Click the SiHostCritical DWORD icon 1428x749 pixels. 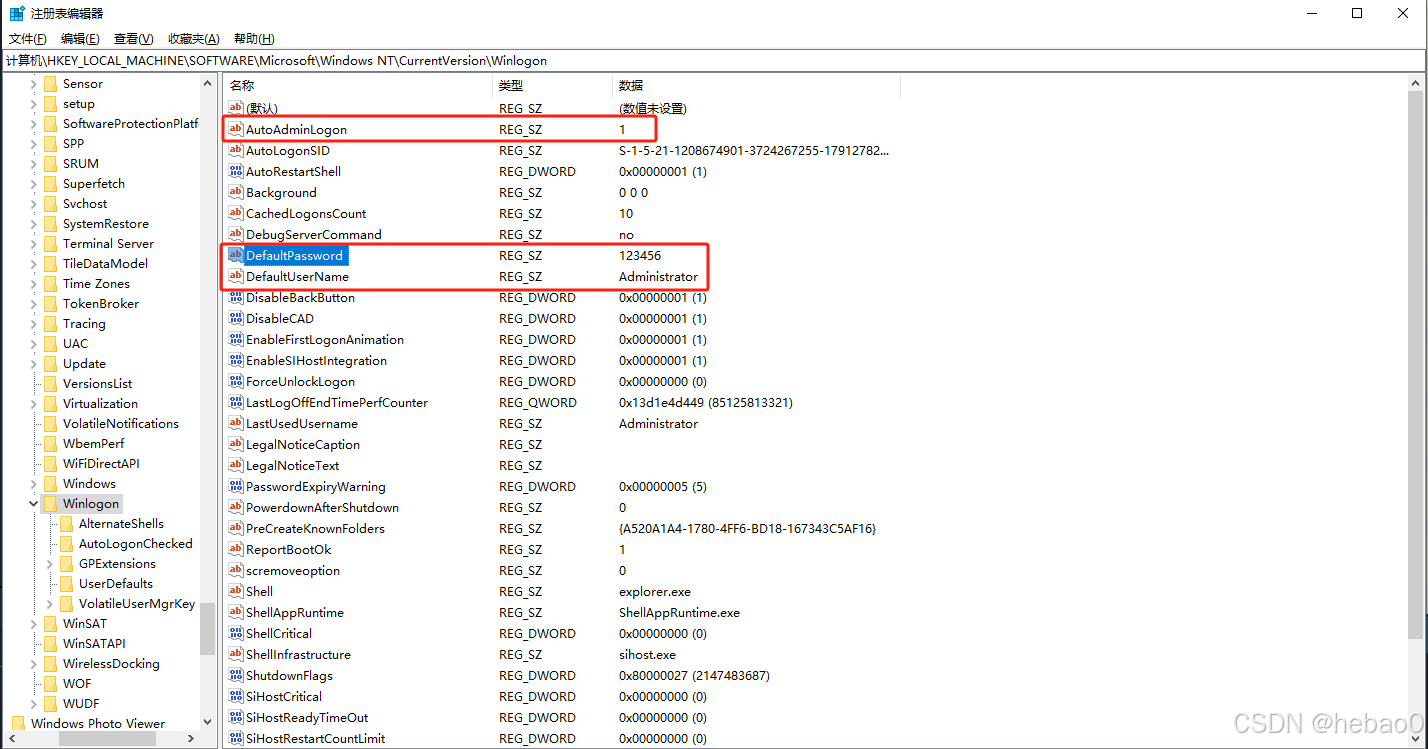[236, 696]
